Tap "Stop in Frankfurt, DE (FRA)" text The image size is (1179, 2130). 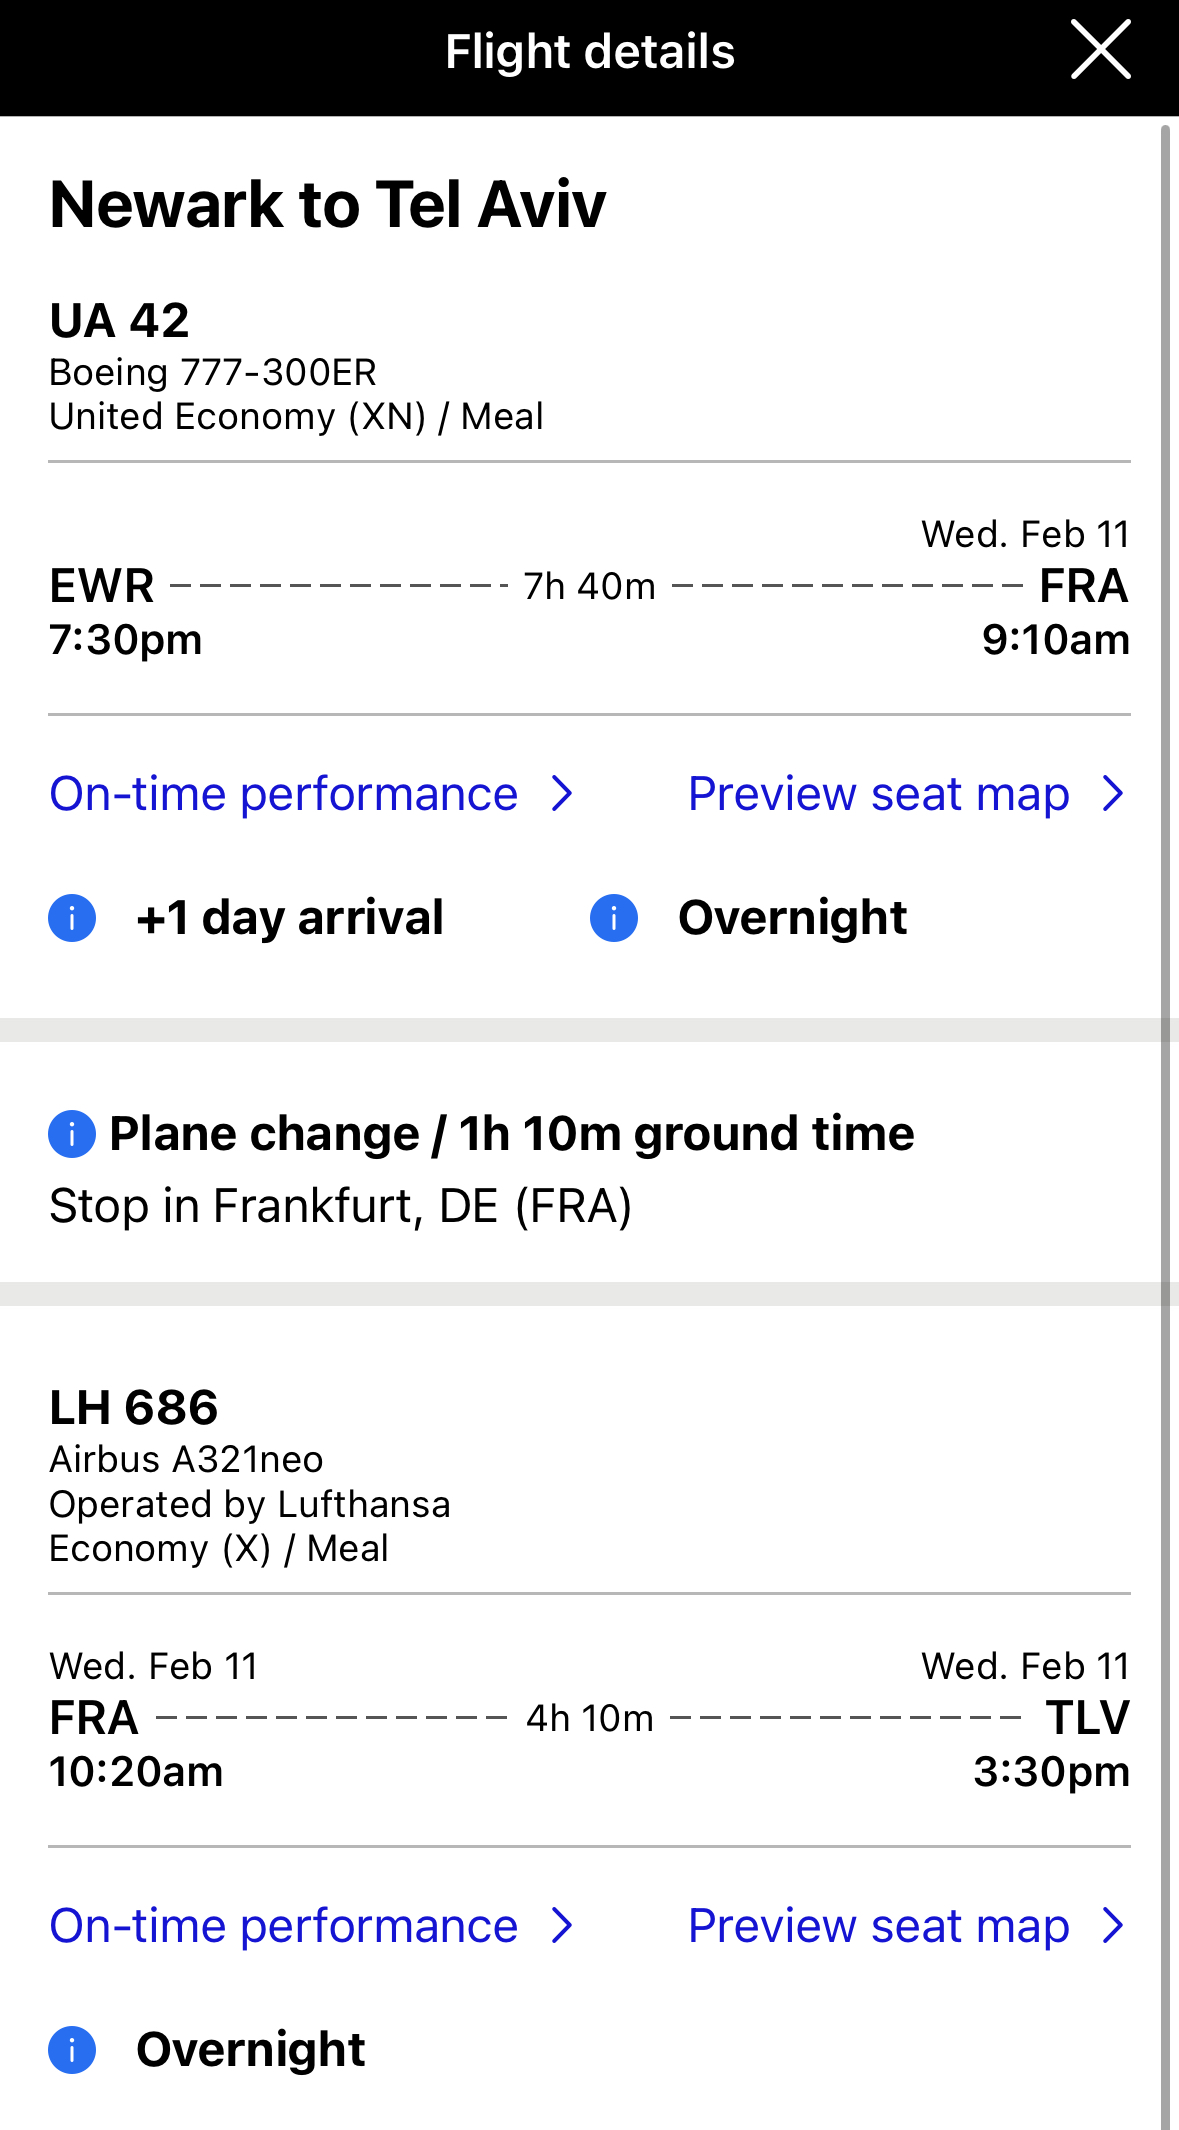[340, 1206]
